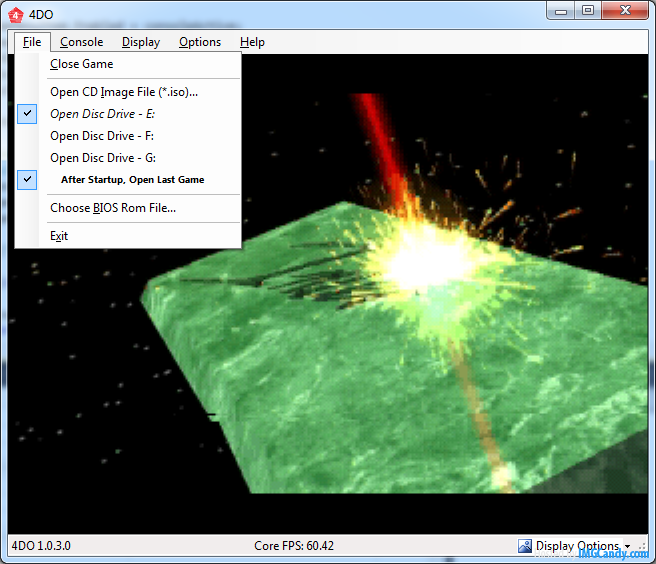Open the Options menu
656x564 pixels.
pyautogui.click(x=200, y=42)
